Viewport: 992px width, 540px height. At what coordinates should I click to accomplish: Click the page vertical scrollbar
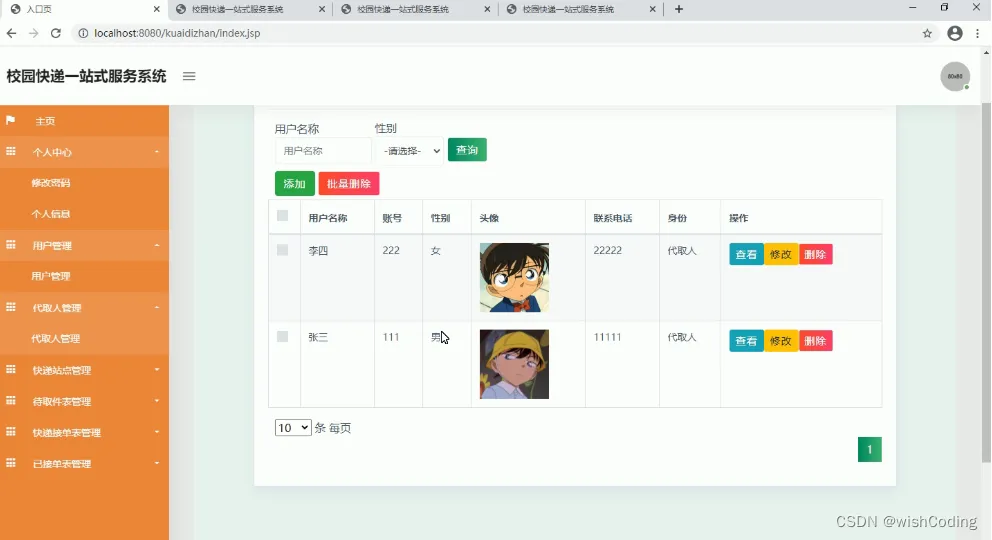click(x=986, y=281)
